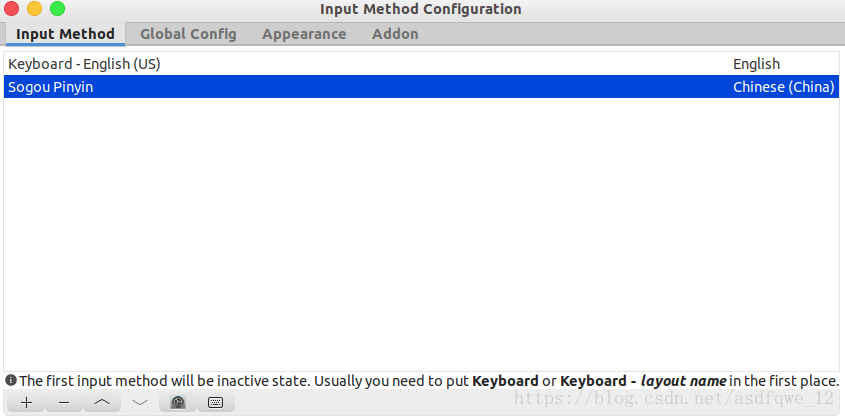845x418 pixels.
Task: Close the Input Method Configuration window
Action: [11, 9]
